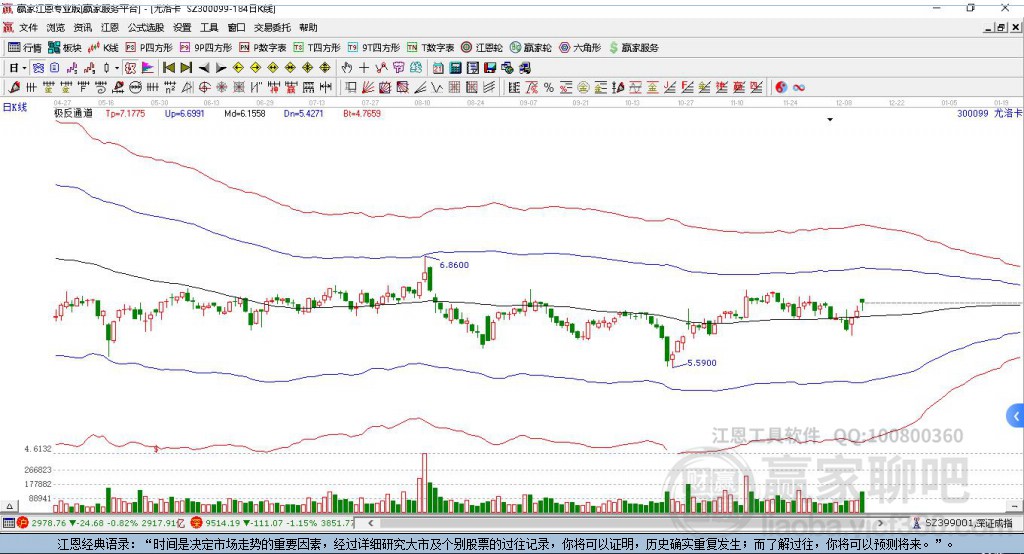Open the 六角形 hexagon tool
The image size is (1024, 554).
[580, 48]
